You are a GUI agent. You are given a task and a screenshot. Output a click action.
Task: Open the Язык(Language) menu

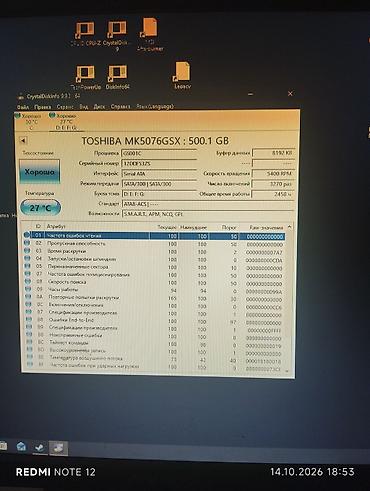pos(155,107)
